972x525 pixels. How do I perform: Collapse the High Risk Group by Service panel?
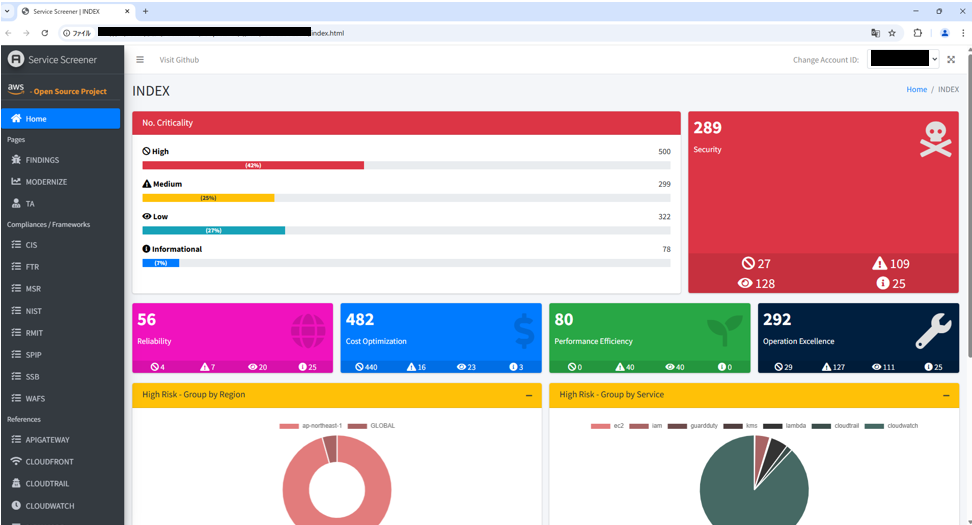click(946, 395)
